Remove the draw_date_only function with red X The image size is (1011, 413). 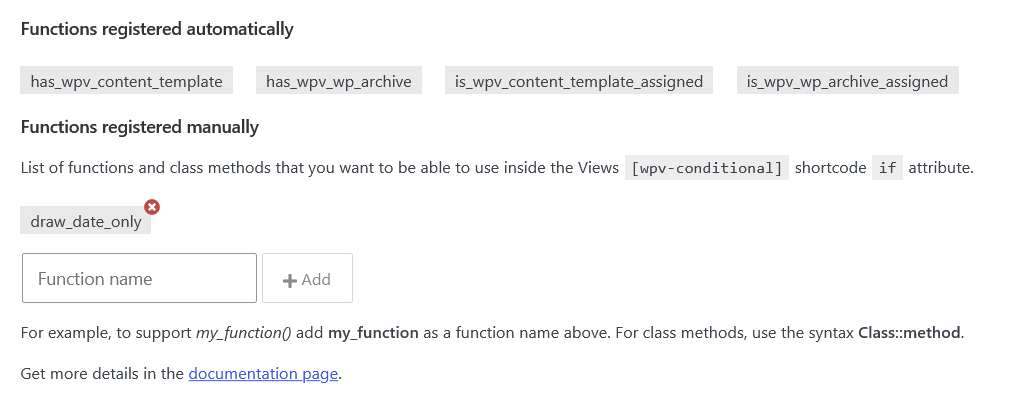(152, 207)
